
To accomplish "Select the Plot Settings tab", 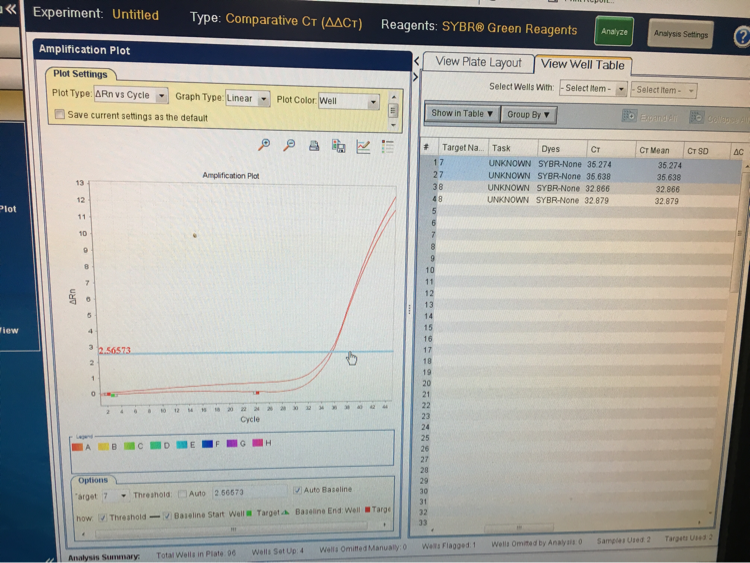I will click(x=80, y=74).
